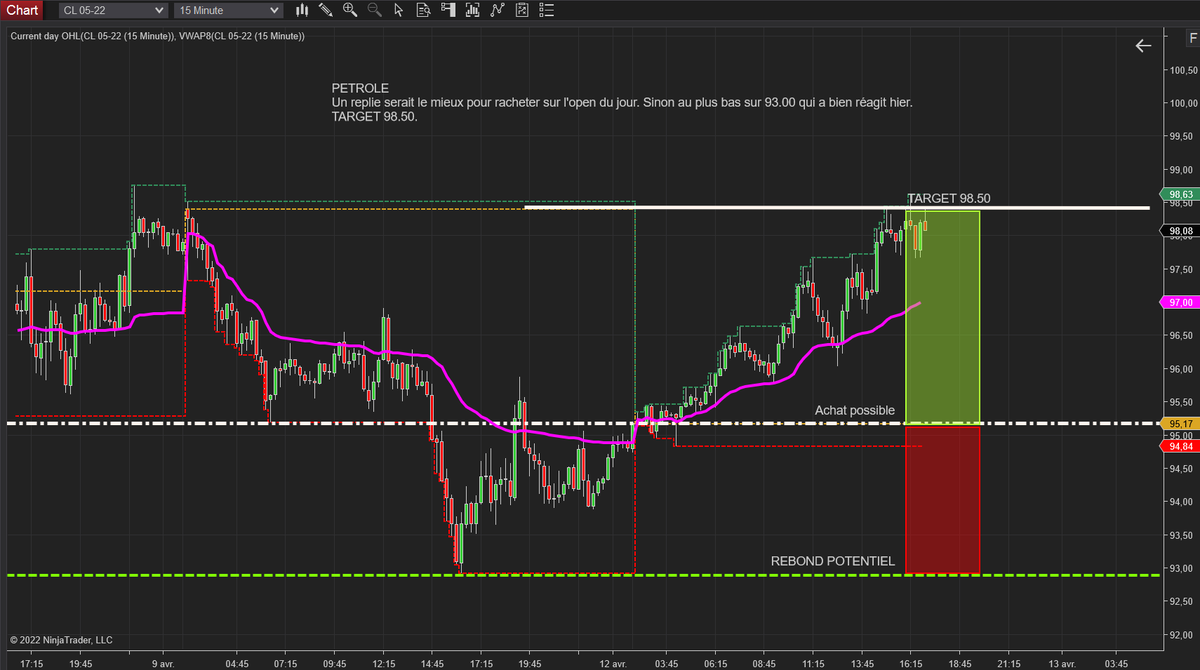
Task: Open the 15 Minute interval dropdown
Action: pos(228,10)
